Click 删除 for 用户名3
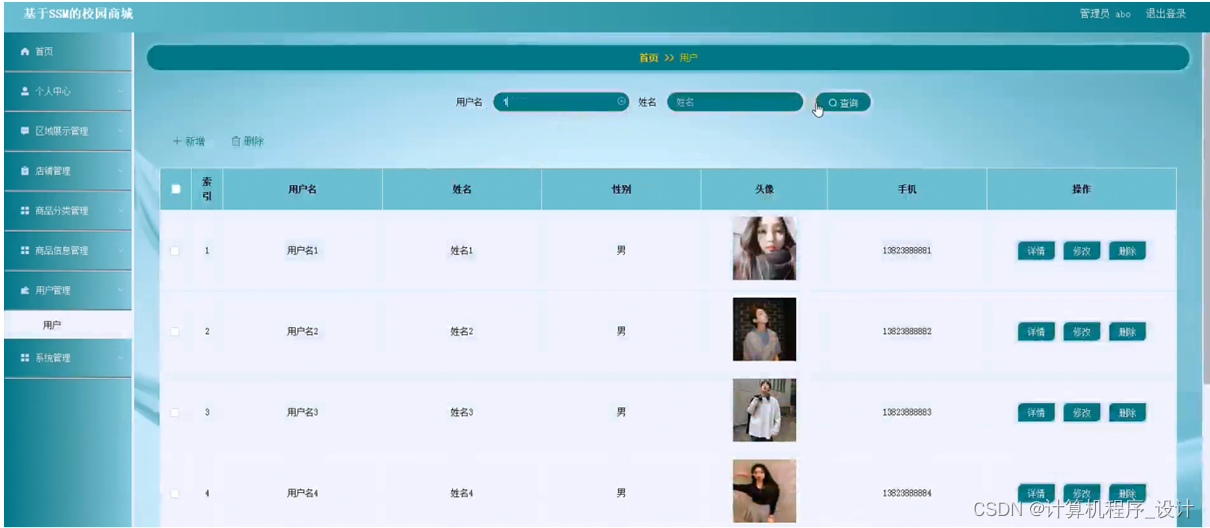 (1127, 413)
